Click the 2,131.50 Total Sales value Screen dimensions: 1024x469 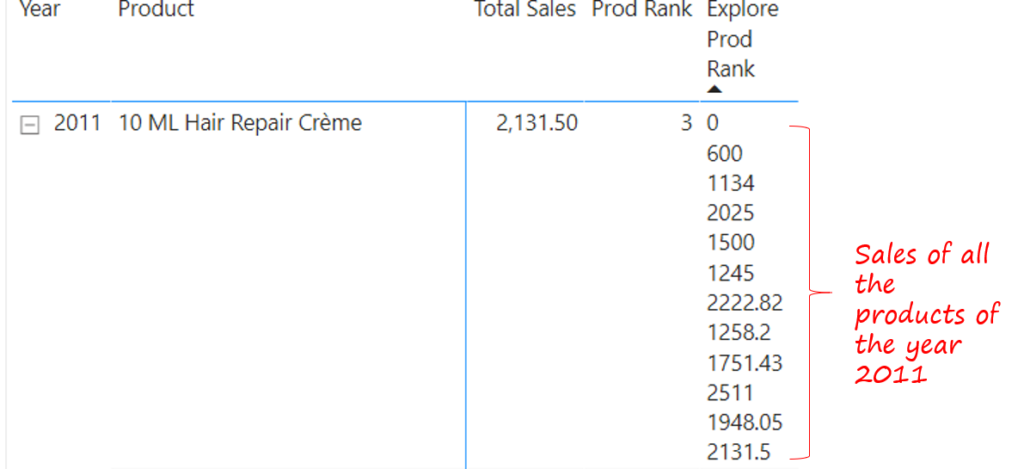pyautogui.click(x=536, y=124)
